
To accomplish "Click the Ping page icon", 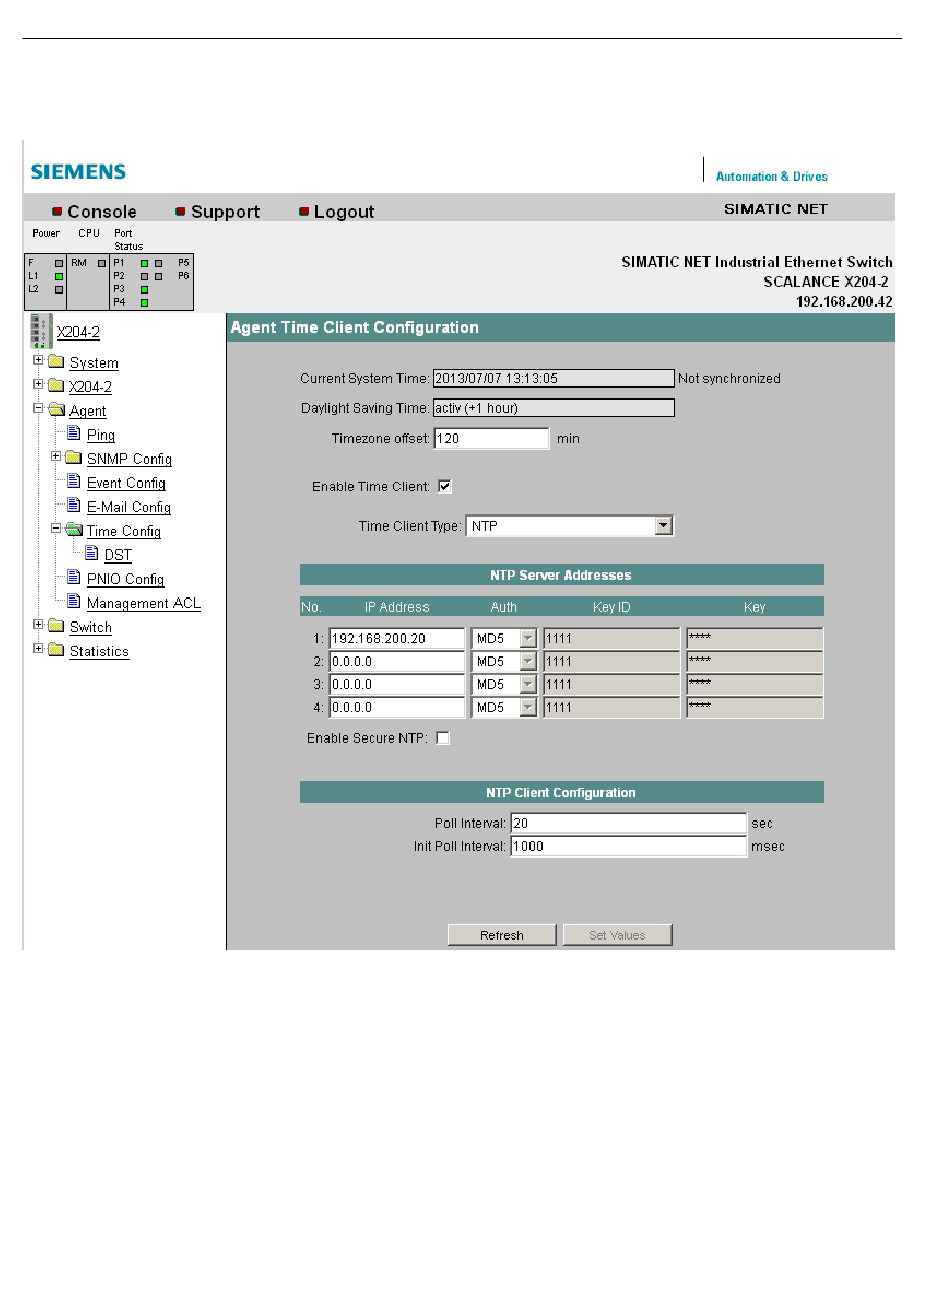I will tap(74, 434).
